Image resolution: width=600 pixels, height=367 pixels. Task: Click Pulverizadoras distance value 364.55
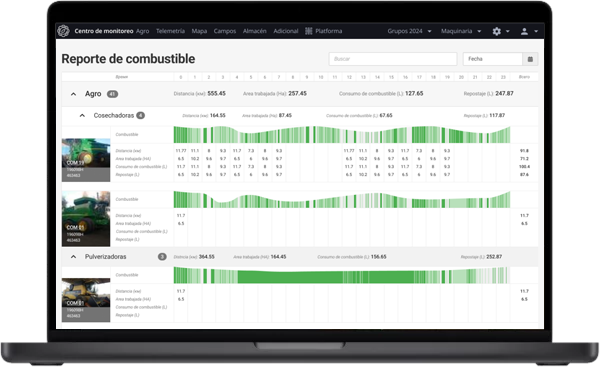pos(207,257)
